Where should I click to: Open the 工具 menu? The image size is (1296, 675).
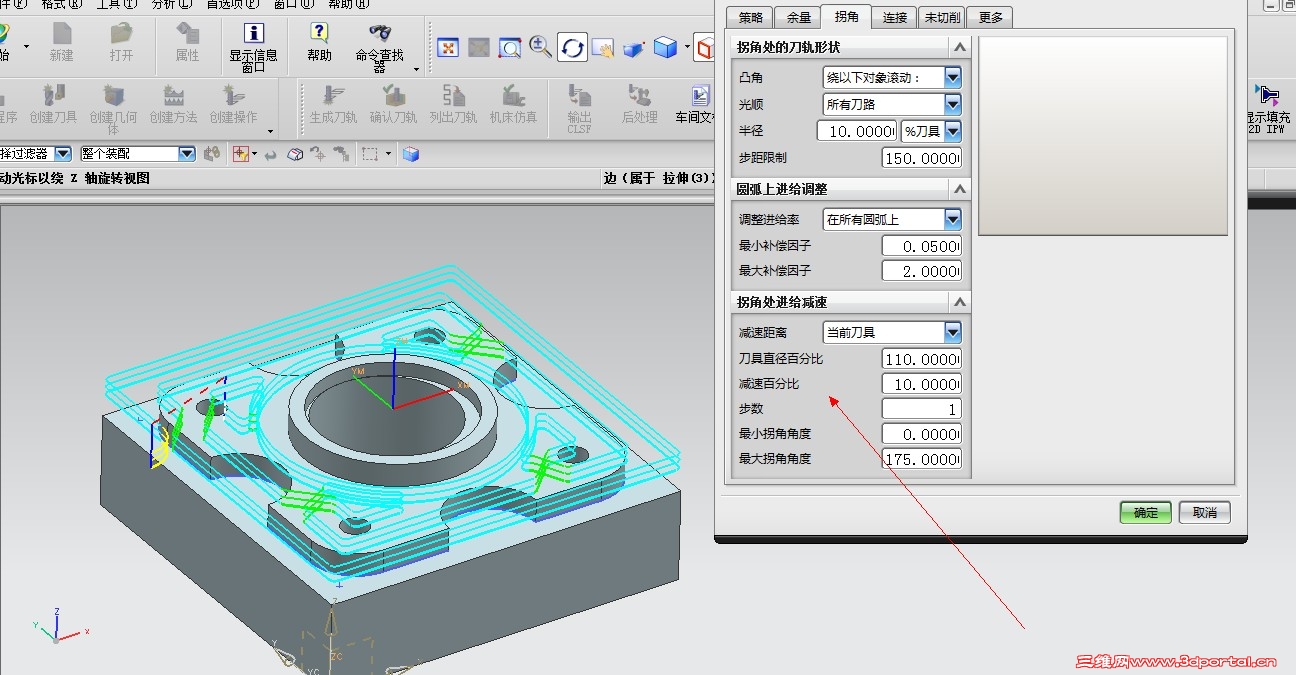(x=115, y=4)
